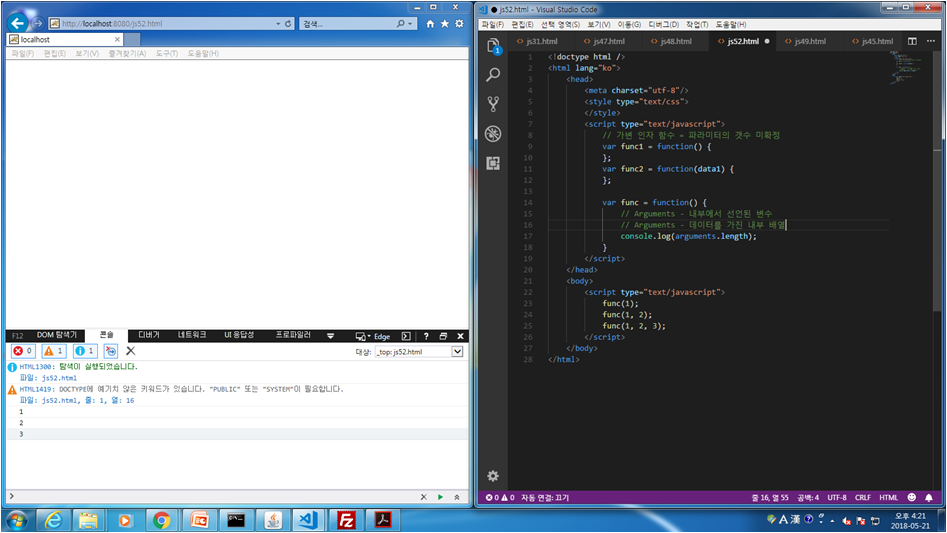Open the target frame dropdown in console

(x=419, y=351)
